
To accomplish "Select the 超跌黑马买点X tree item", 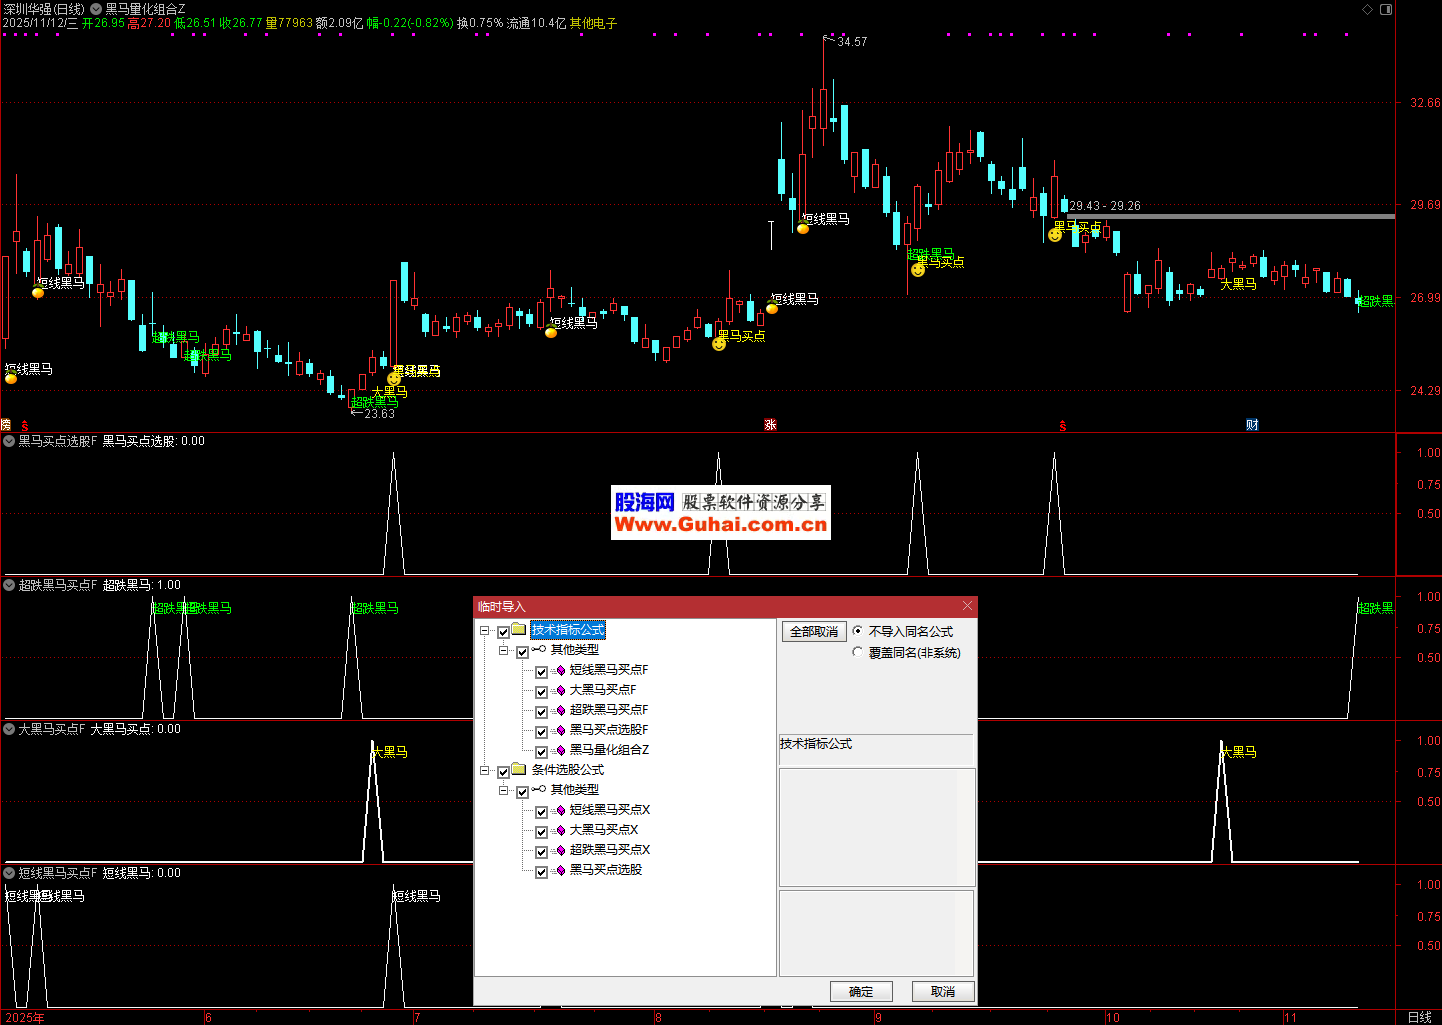I will click(x=609, y=850).
